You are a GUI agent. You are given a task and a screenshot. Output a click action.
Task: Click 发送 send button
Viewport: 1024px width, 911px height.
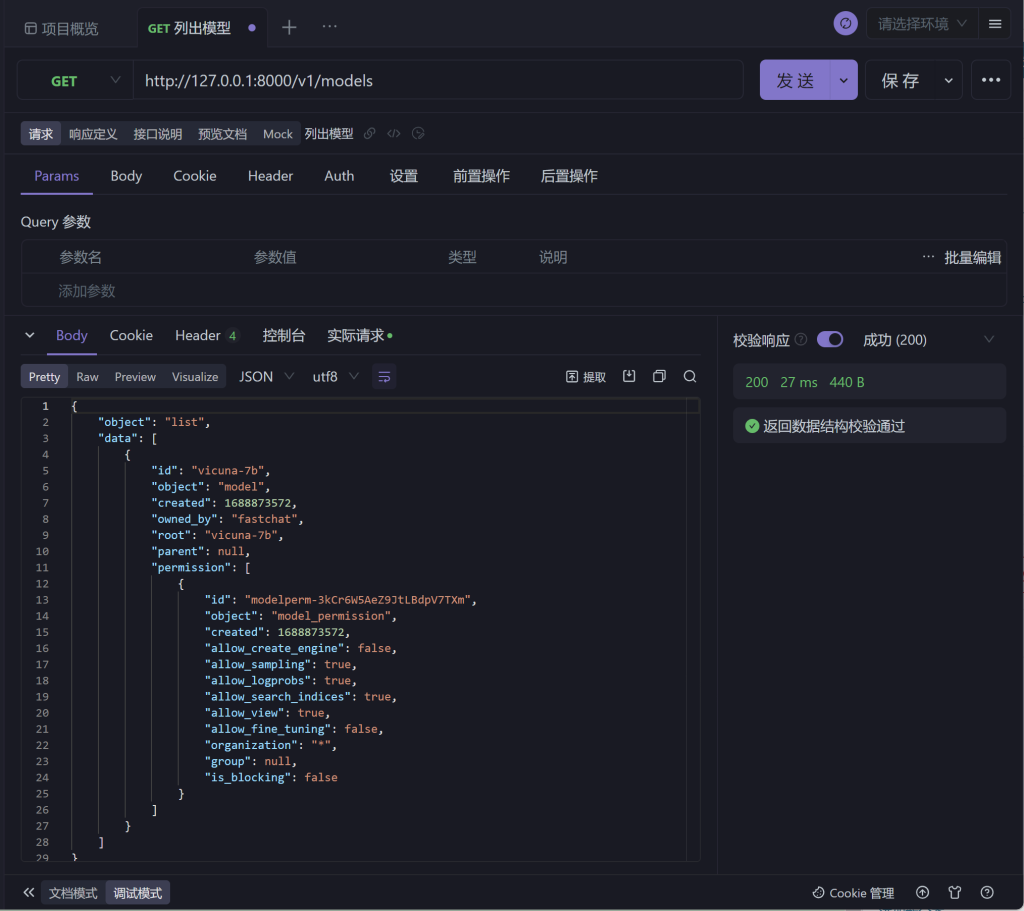tap(795, 80)
